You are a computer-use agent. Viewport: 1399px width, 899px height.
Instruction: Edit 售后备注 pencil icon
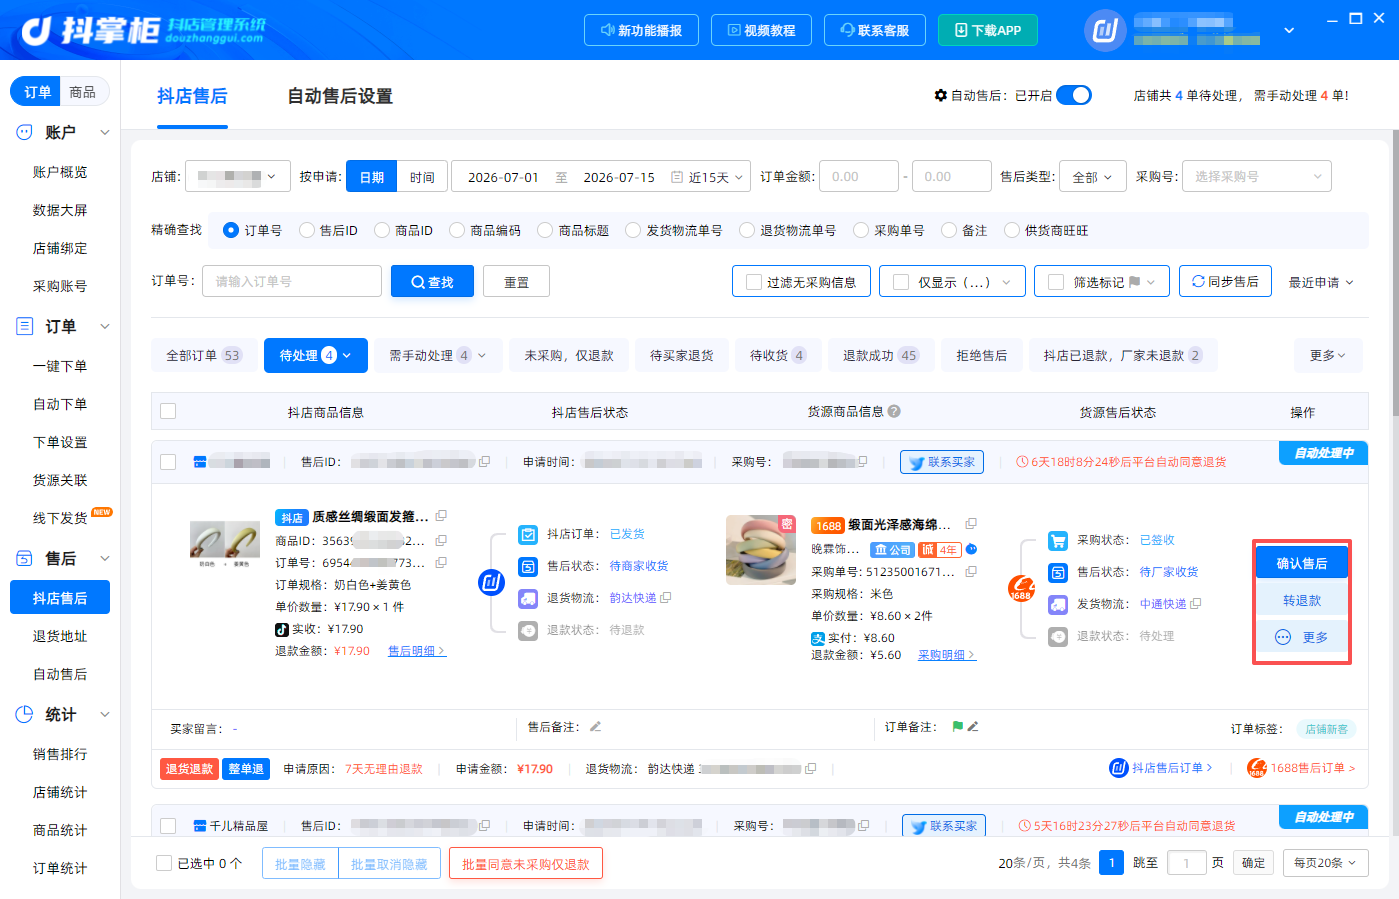pos(596,727)
